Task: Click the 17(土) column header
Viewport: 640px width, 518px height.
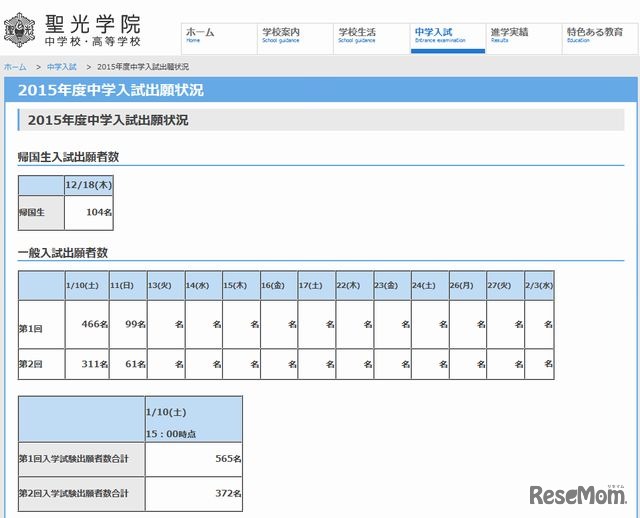Action: click(317, 285)
